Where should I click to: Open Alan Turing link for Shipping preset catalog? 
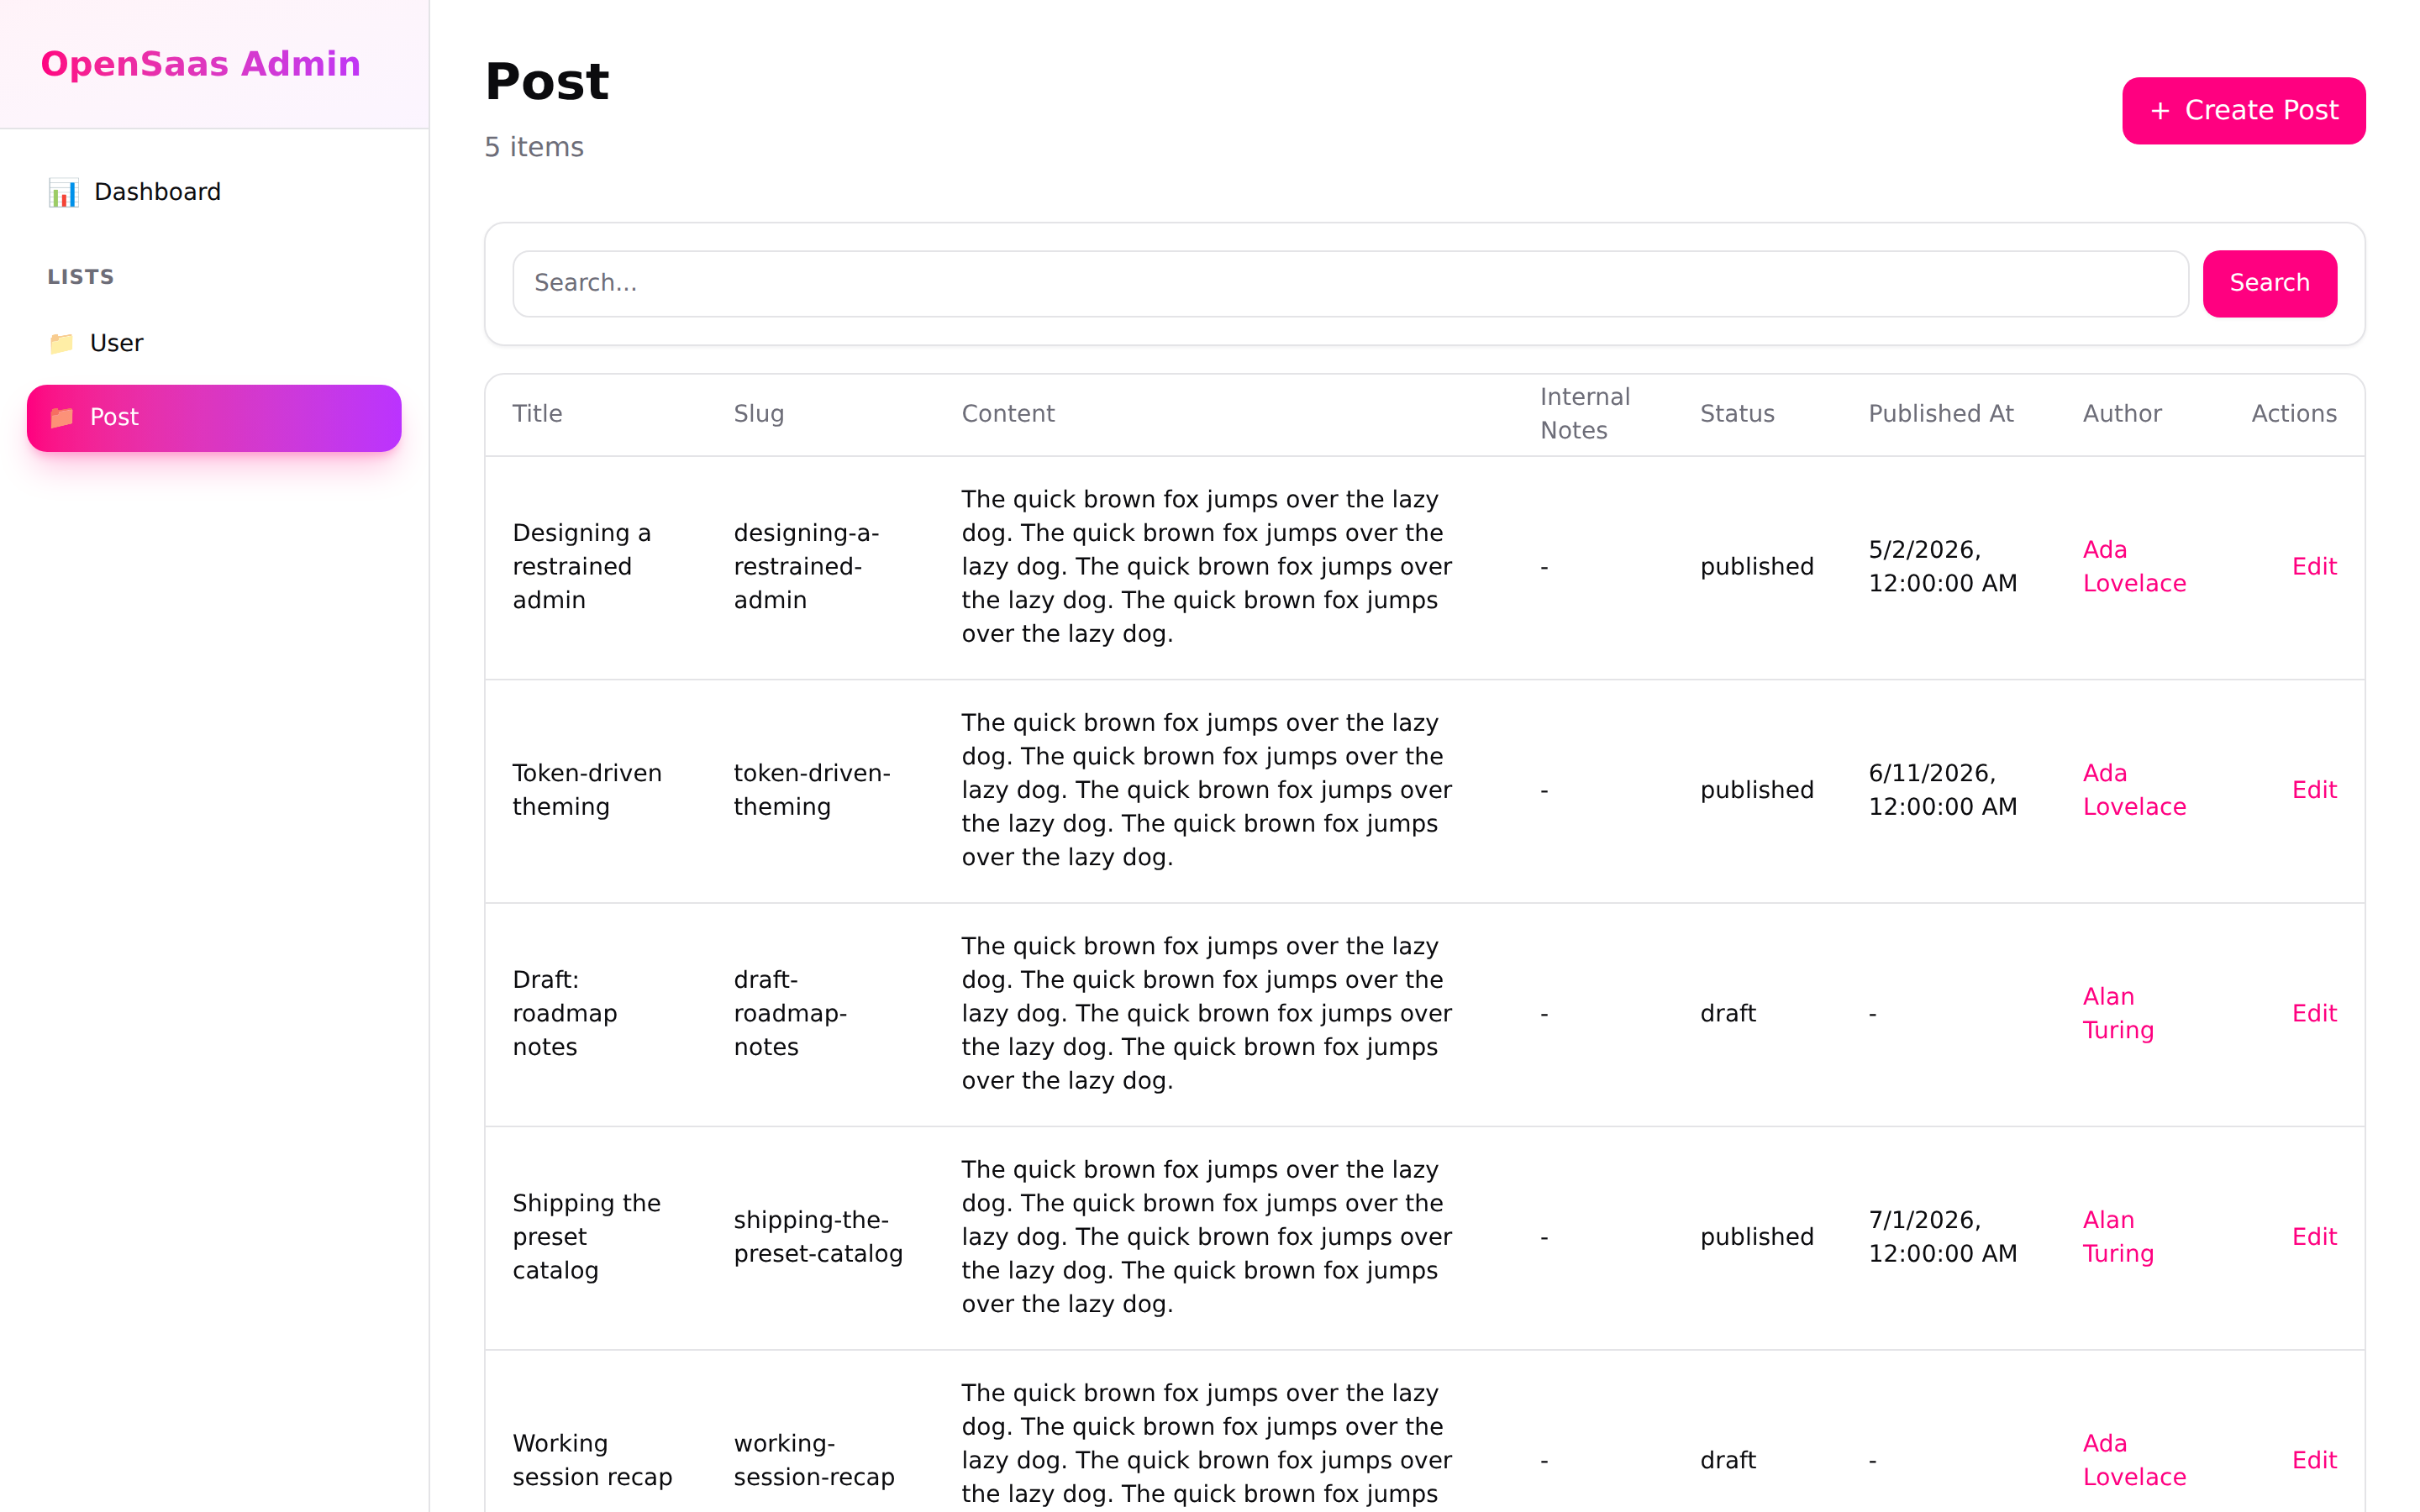pos(2118,1237)
